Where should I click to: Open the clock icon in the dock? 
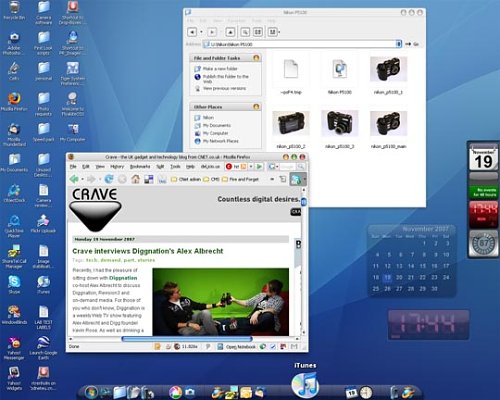pyautogui.click(x=366, y=392)
